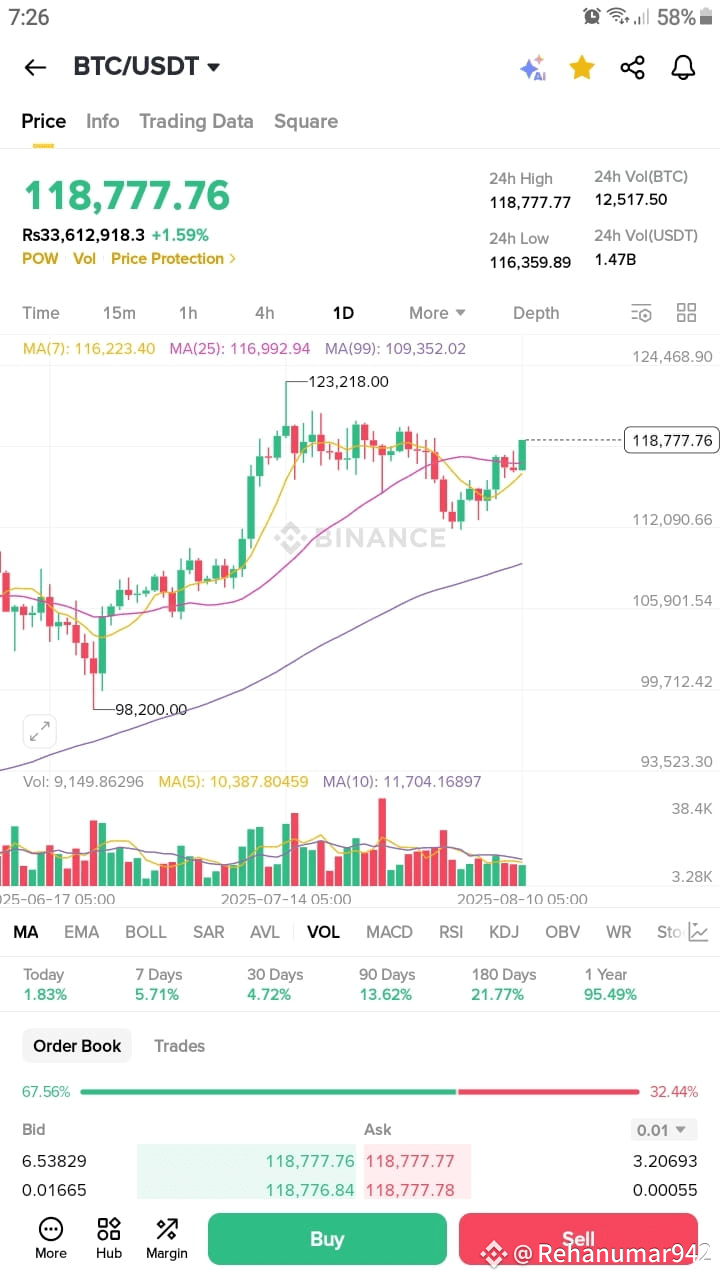Image resolution: width=720 pixels, height=1280 pixels.
Task: Enable the WR indicator
Action: coord(619,932)
